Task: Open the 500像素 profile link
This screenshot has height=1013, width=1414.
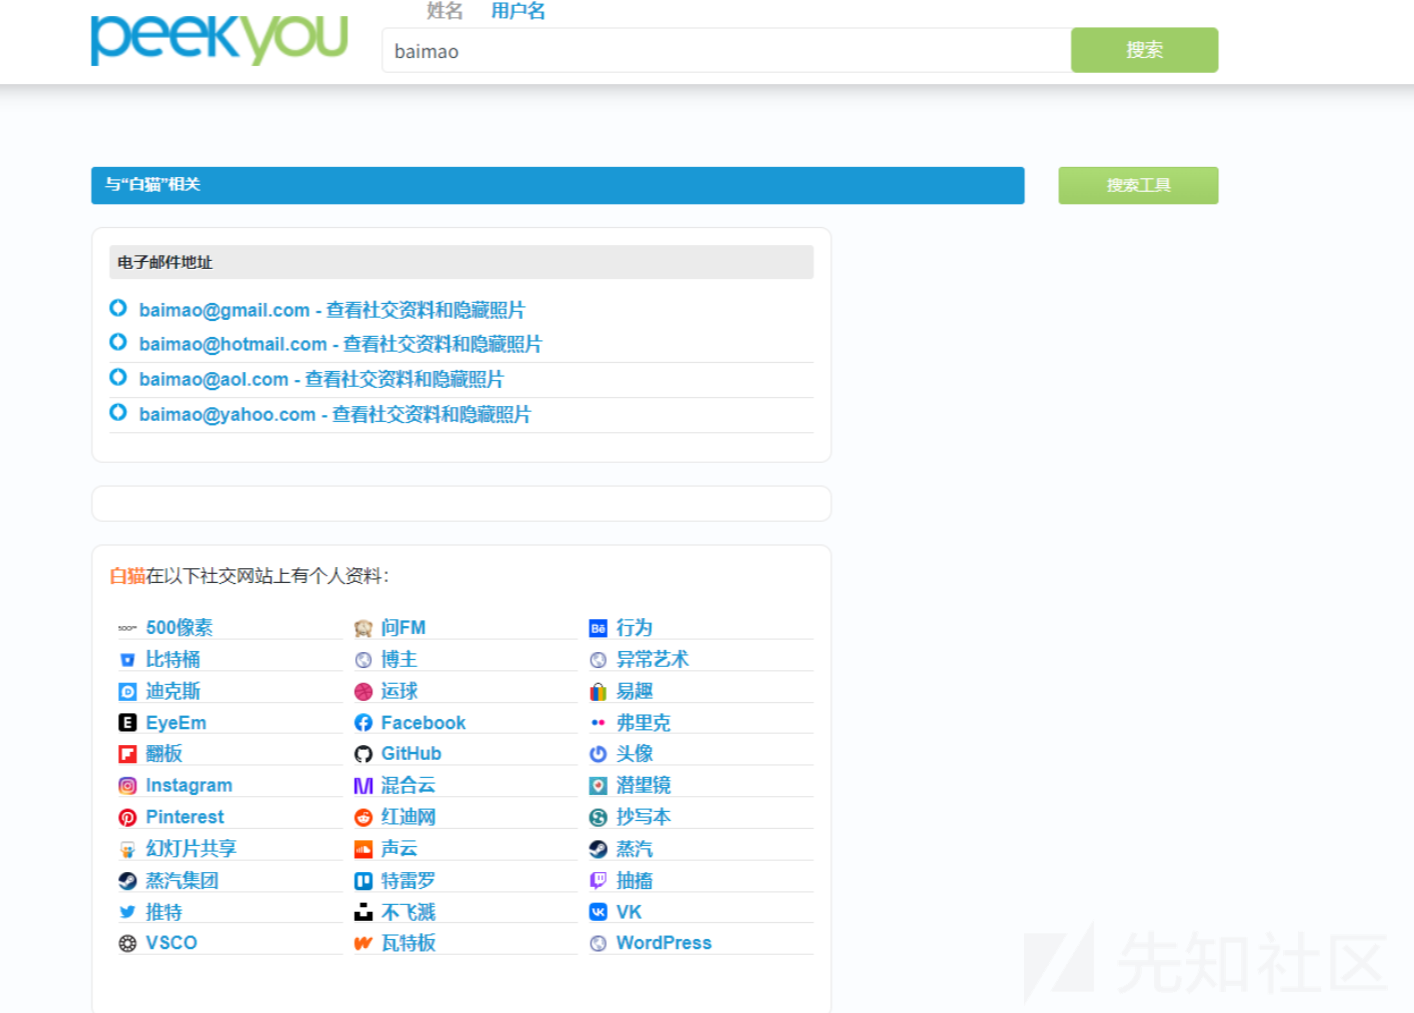Action: (x=179, y=628)
